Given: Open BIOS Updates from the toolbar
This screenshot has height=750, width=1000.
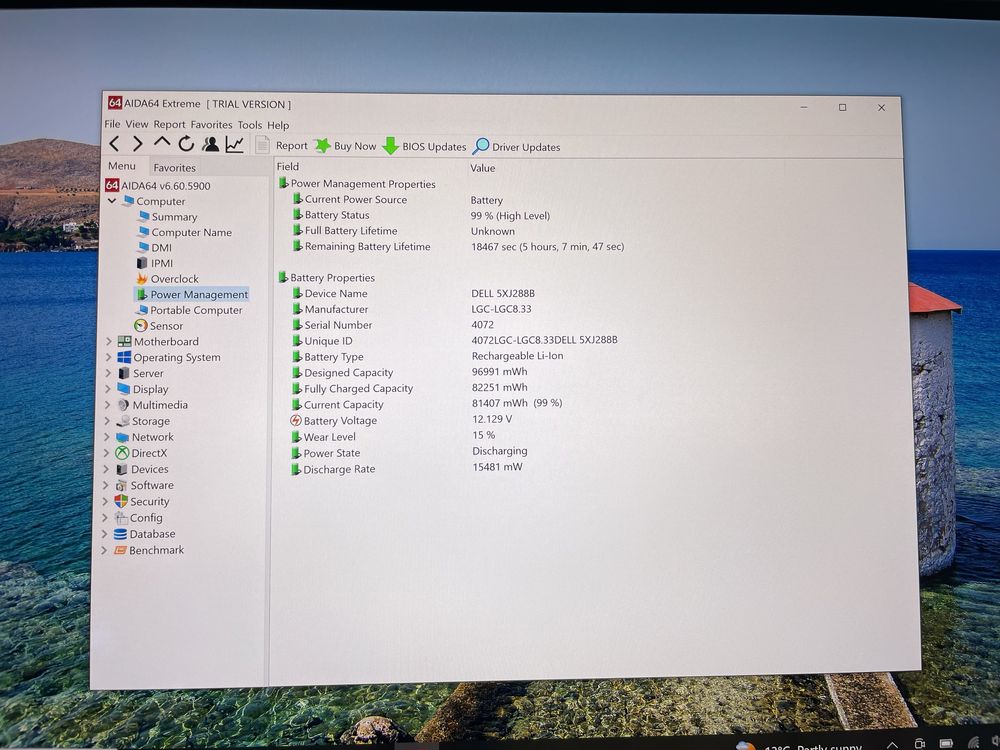Looking at the screenshot, I should pyautogui.click(x=425, y=147).
